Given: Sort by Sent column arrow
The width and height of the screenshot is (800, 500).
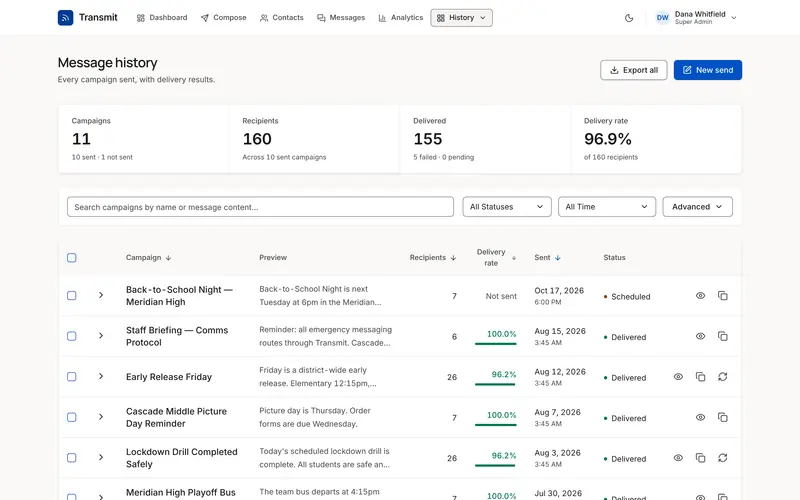Looking at the screenshot, I should 558,258.
